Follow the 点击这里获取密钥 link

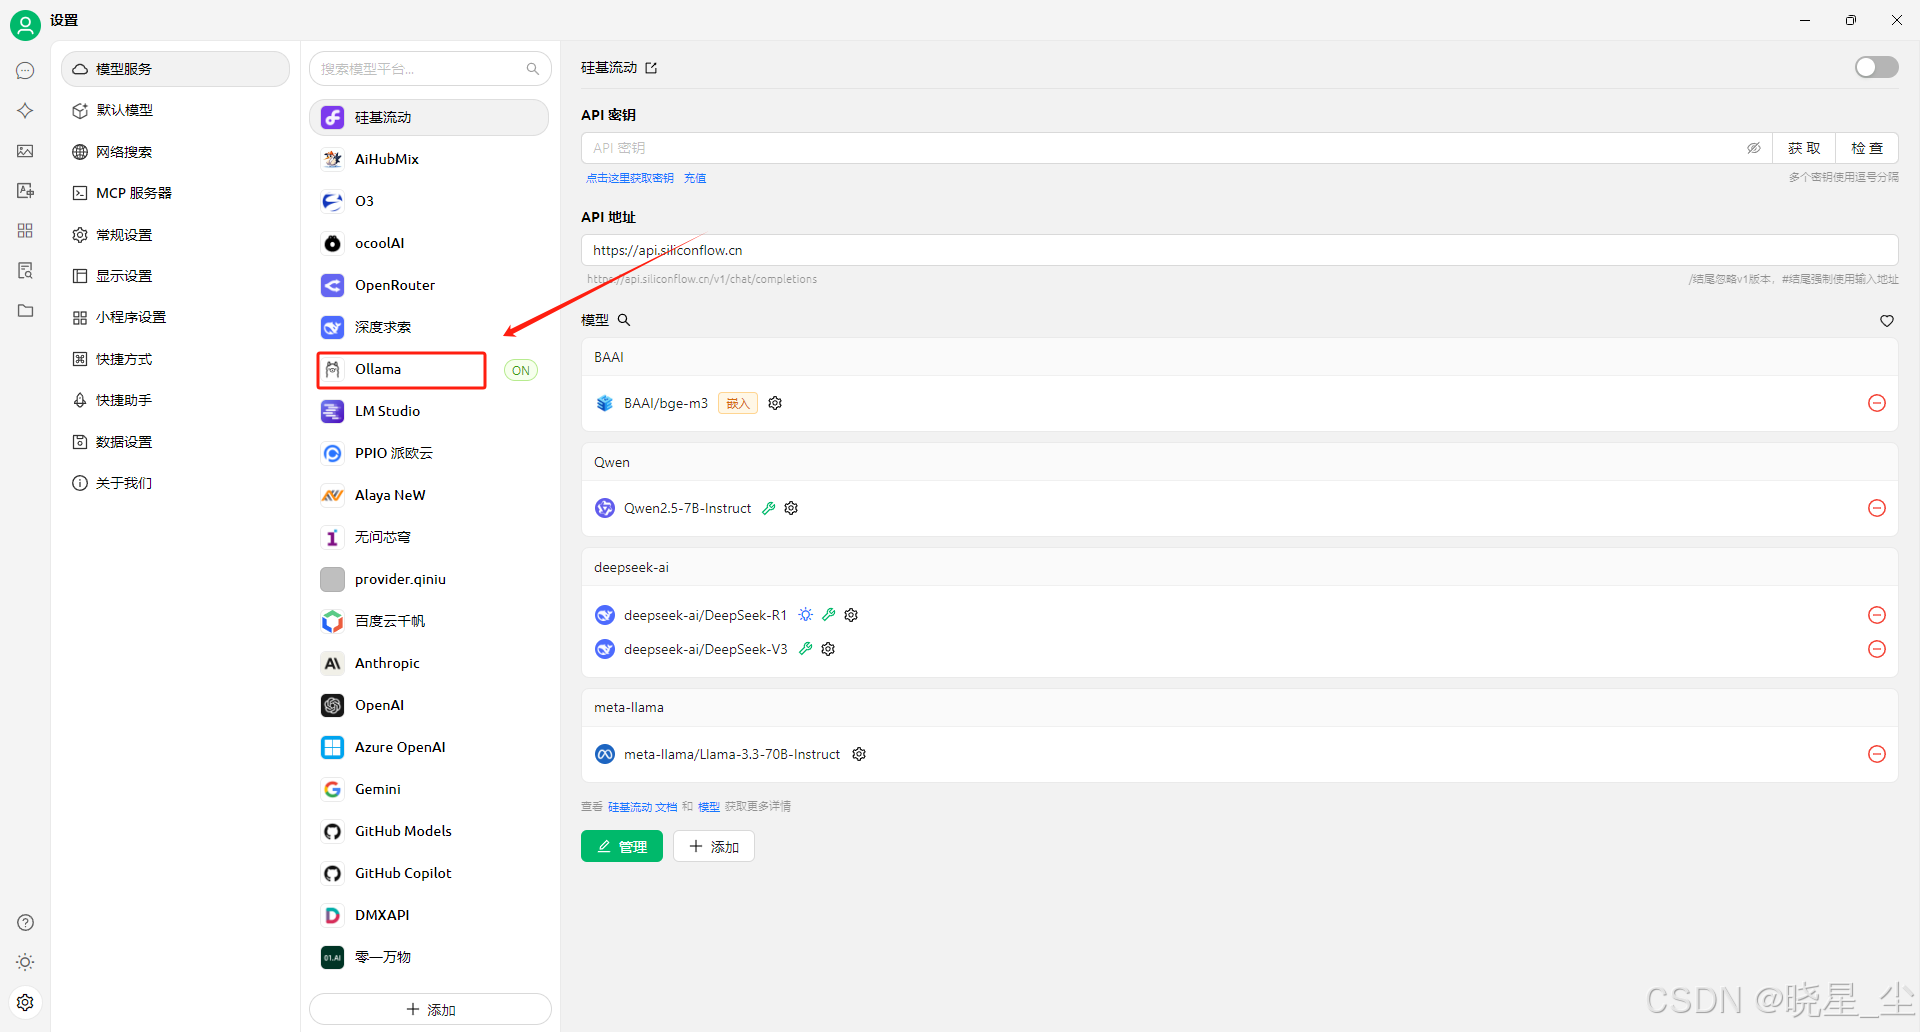tap(630, 178)
